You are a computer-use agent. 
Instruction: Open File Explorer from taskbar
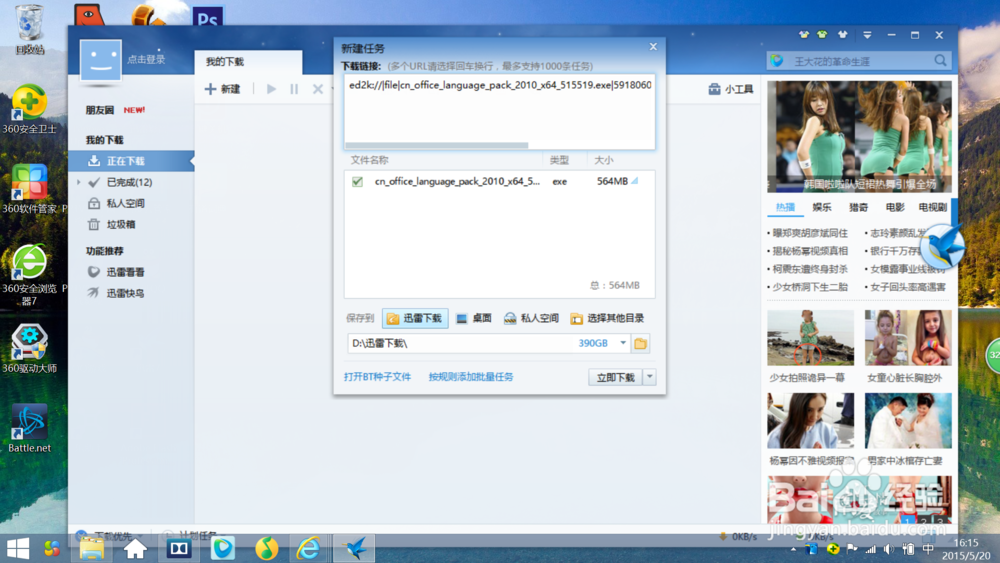point(92,549)
